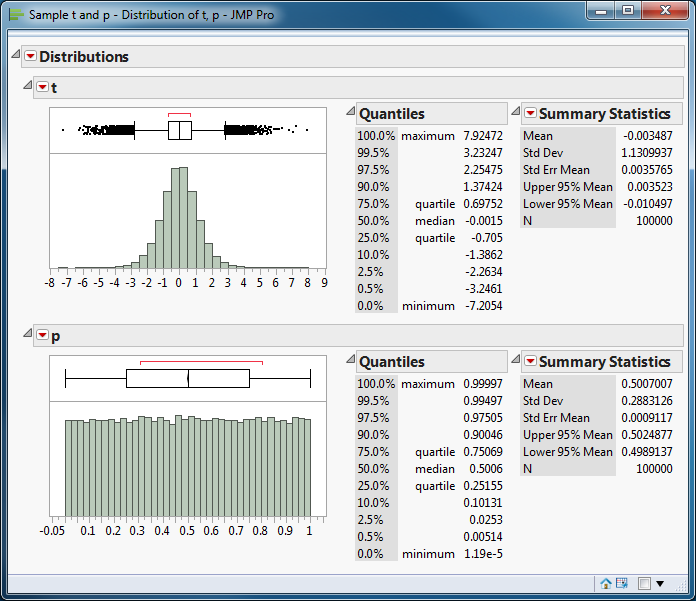Select the tallest histogram bar of t
This screenshot has height=601, width=696.
(x=183, y=218)
